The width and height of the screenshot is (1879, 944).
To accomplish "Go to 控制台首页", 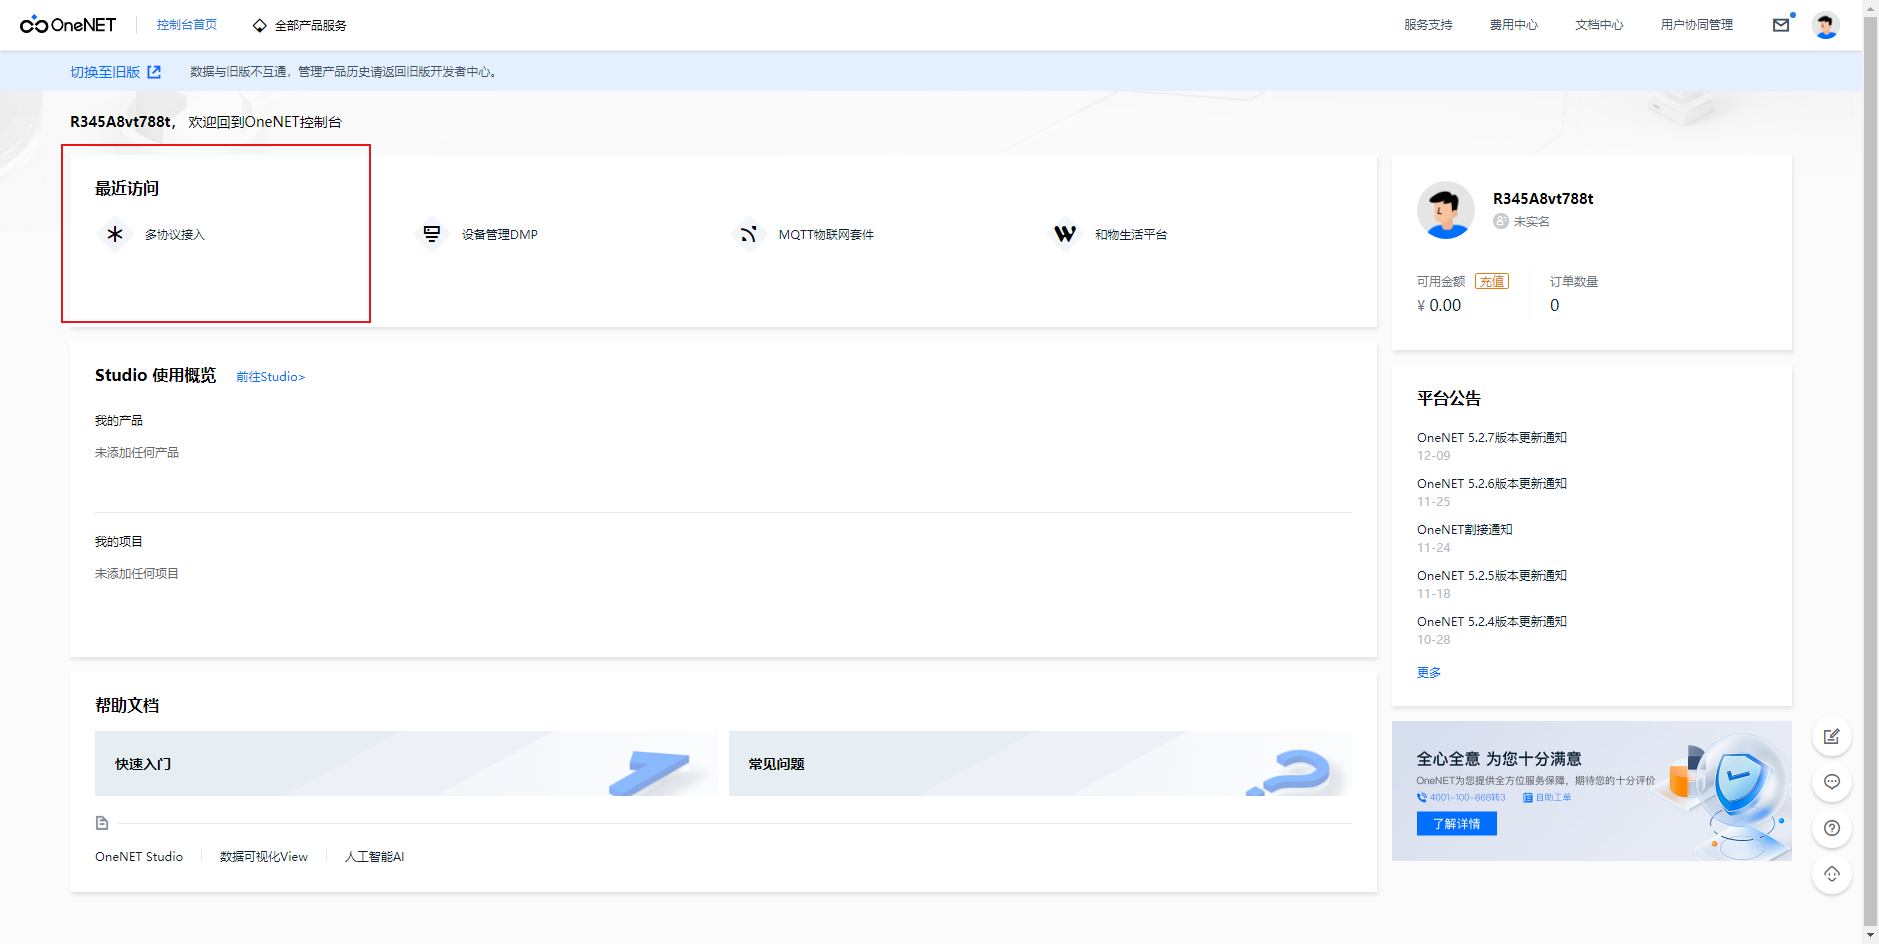I will pos(187,25).
